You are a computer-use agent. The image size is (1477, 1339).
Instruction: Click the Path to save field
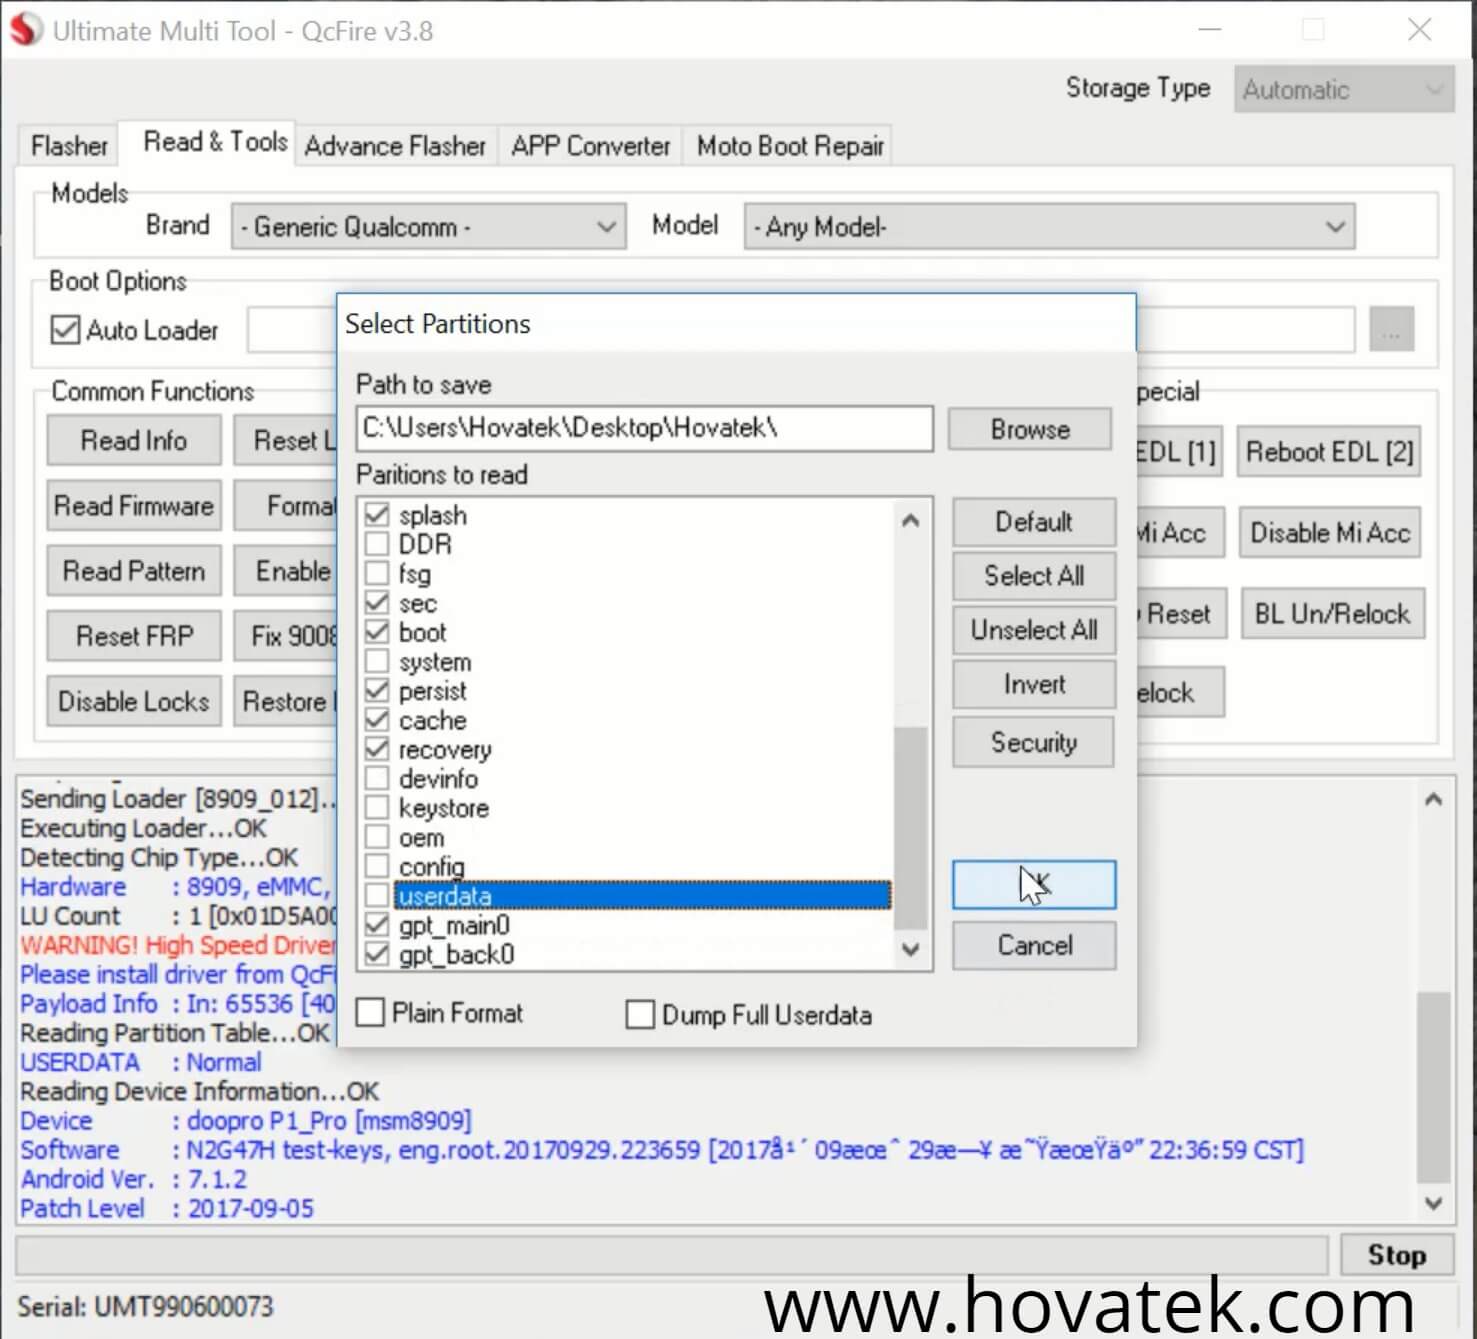644,429
